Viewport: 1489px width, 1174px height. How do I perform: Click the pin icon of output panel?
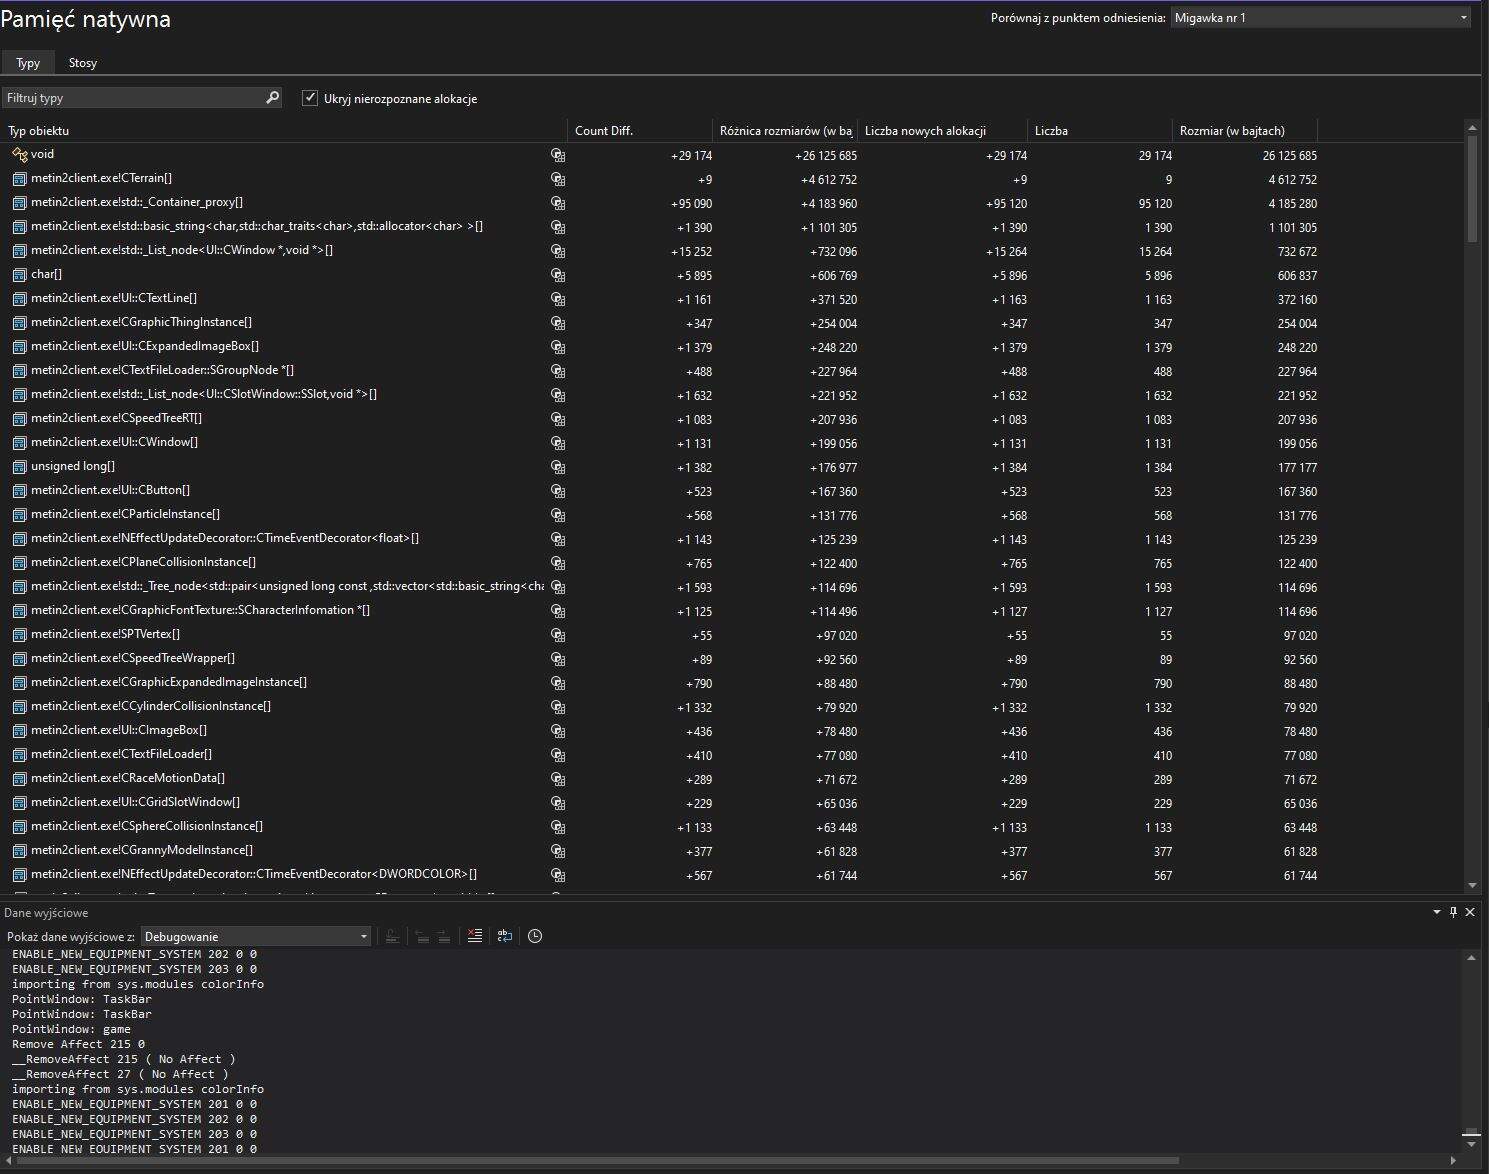tap(1453, 912)
